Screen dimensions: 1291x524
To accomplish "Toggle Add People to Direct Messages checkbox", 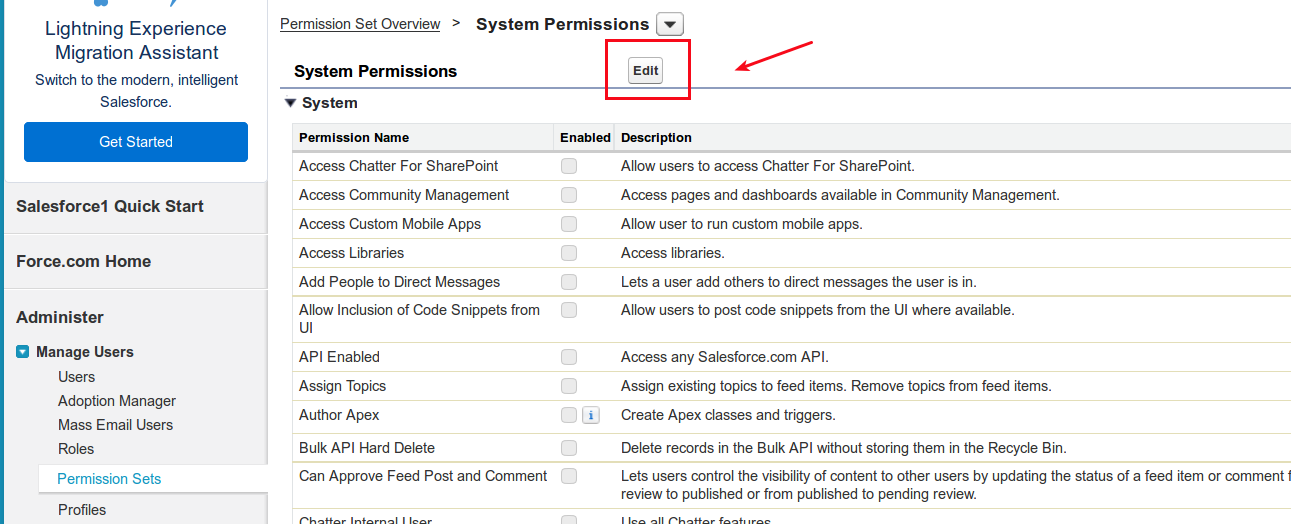I will pos(569,282).
